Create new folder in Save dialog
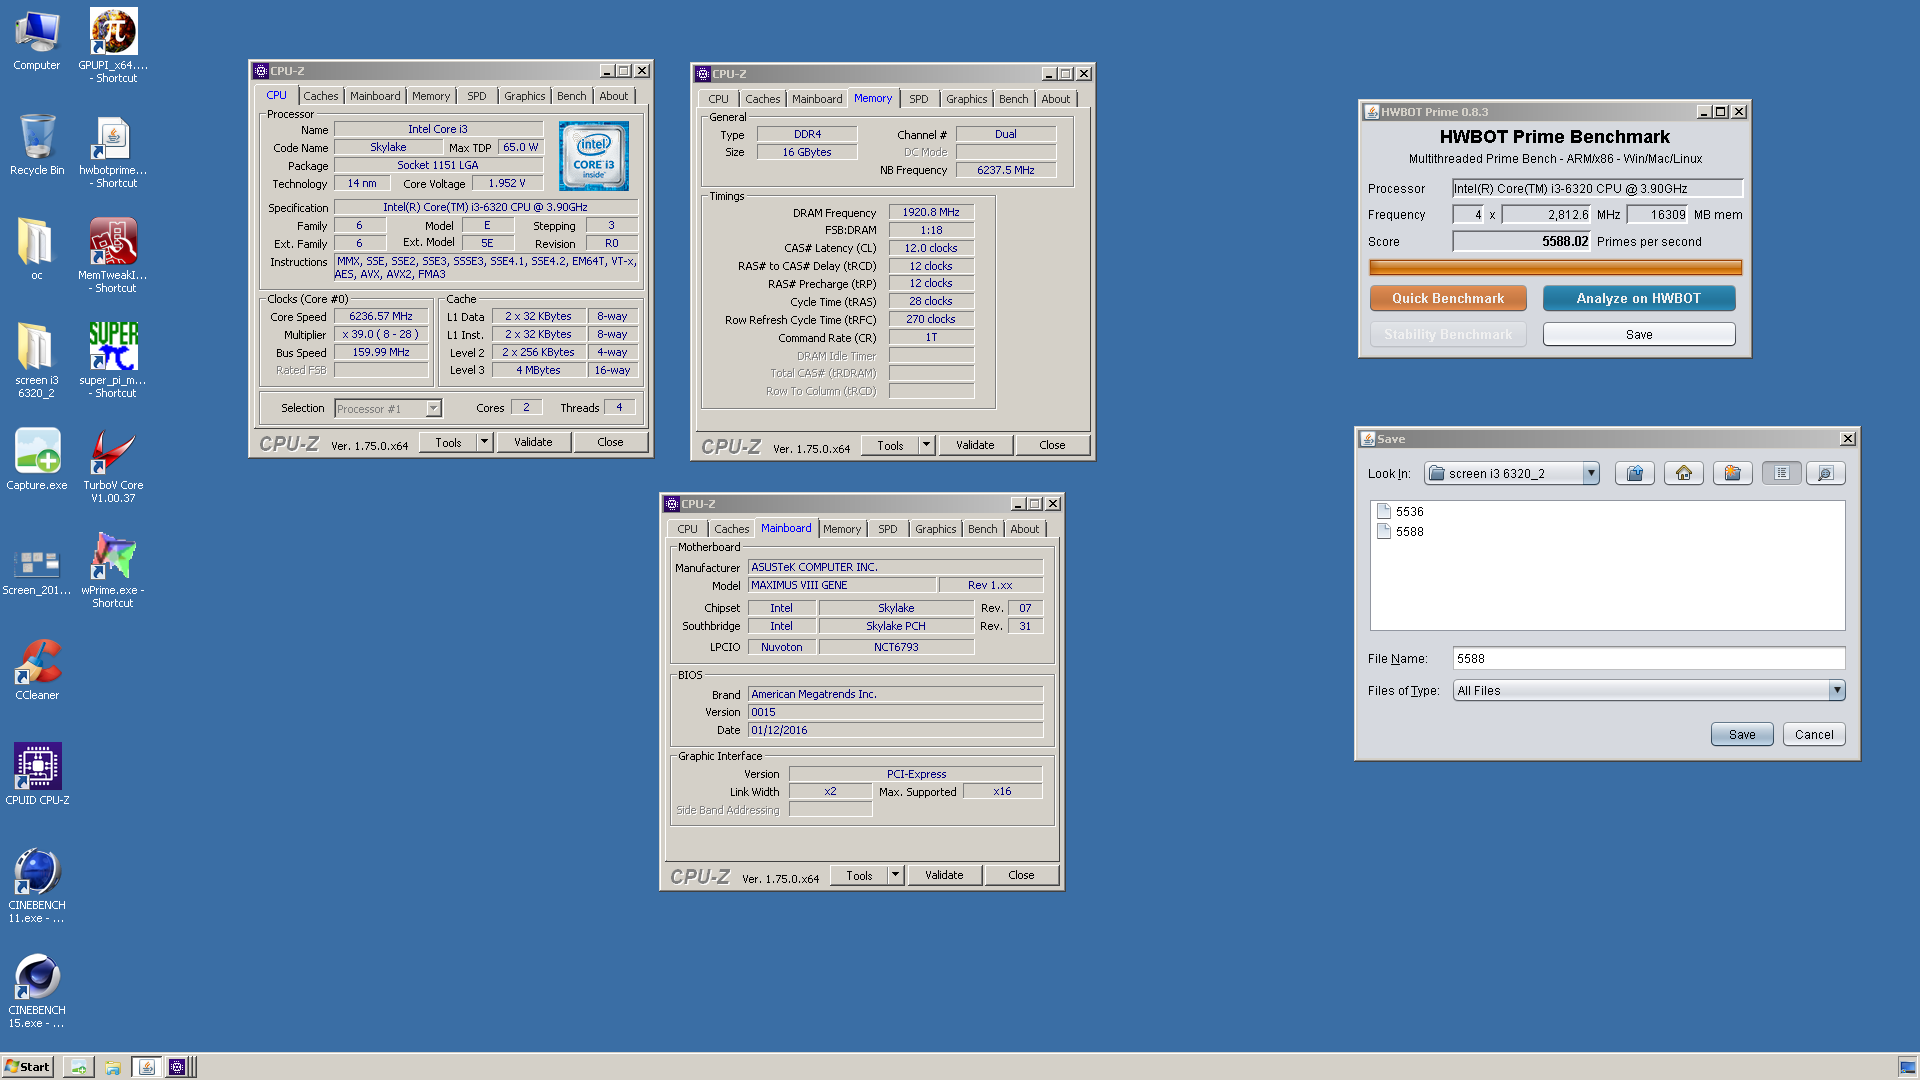This screenshot has height=1080, width=1920. tap(1733, 473)
